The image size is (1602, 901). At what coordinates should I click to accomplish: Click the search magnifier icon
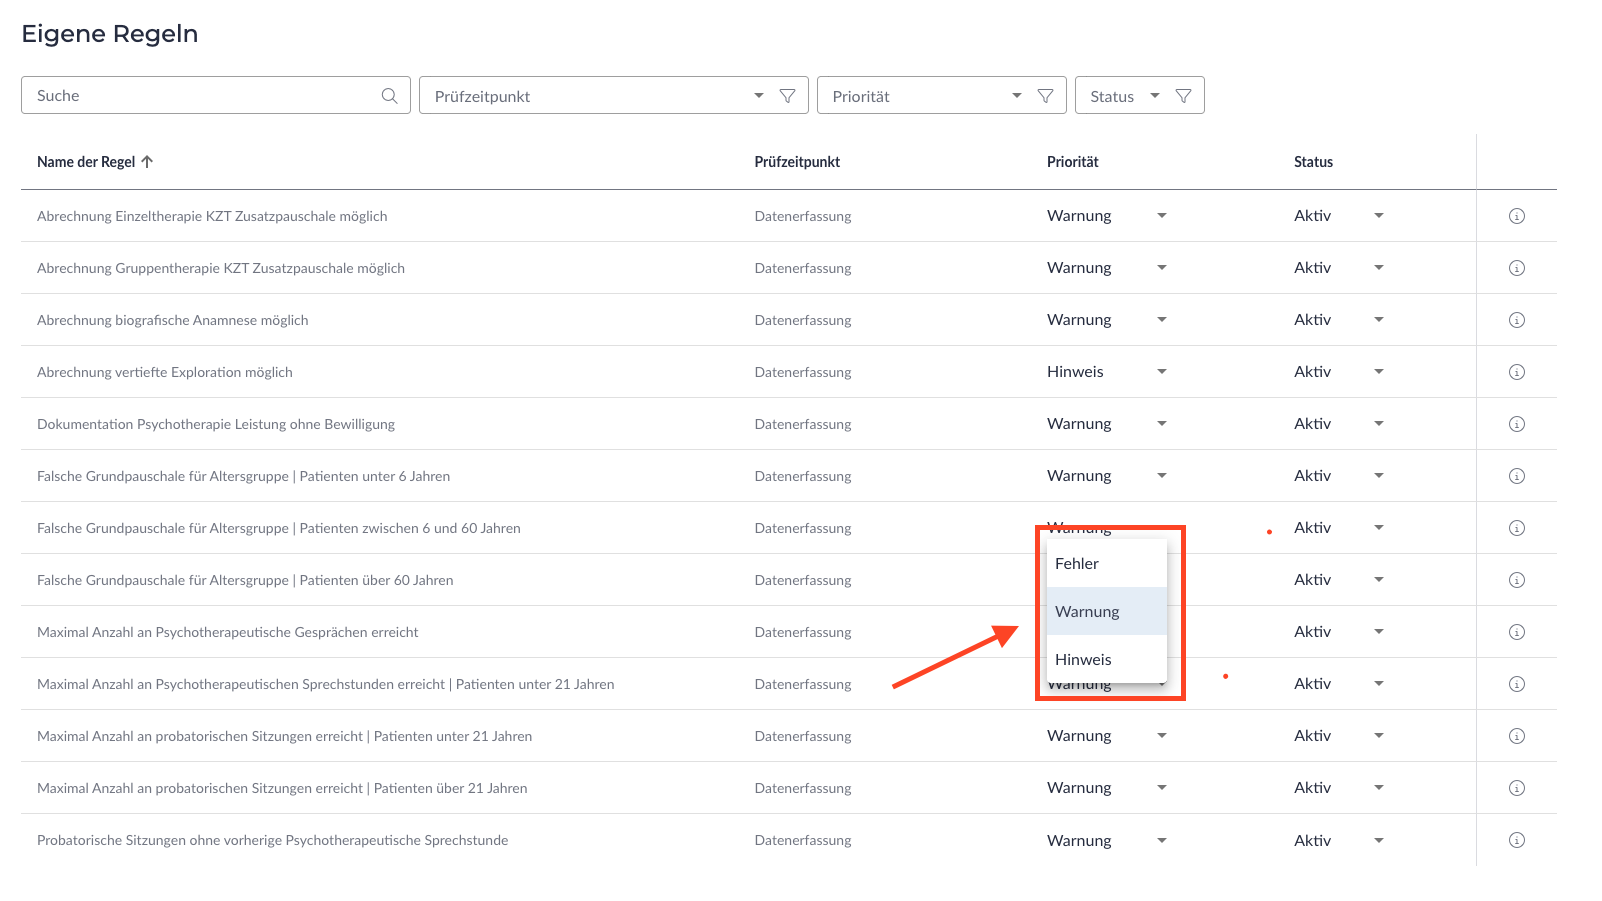389,96
